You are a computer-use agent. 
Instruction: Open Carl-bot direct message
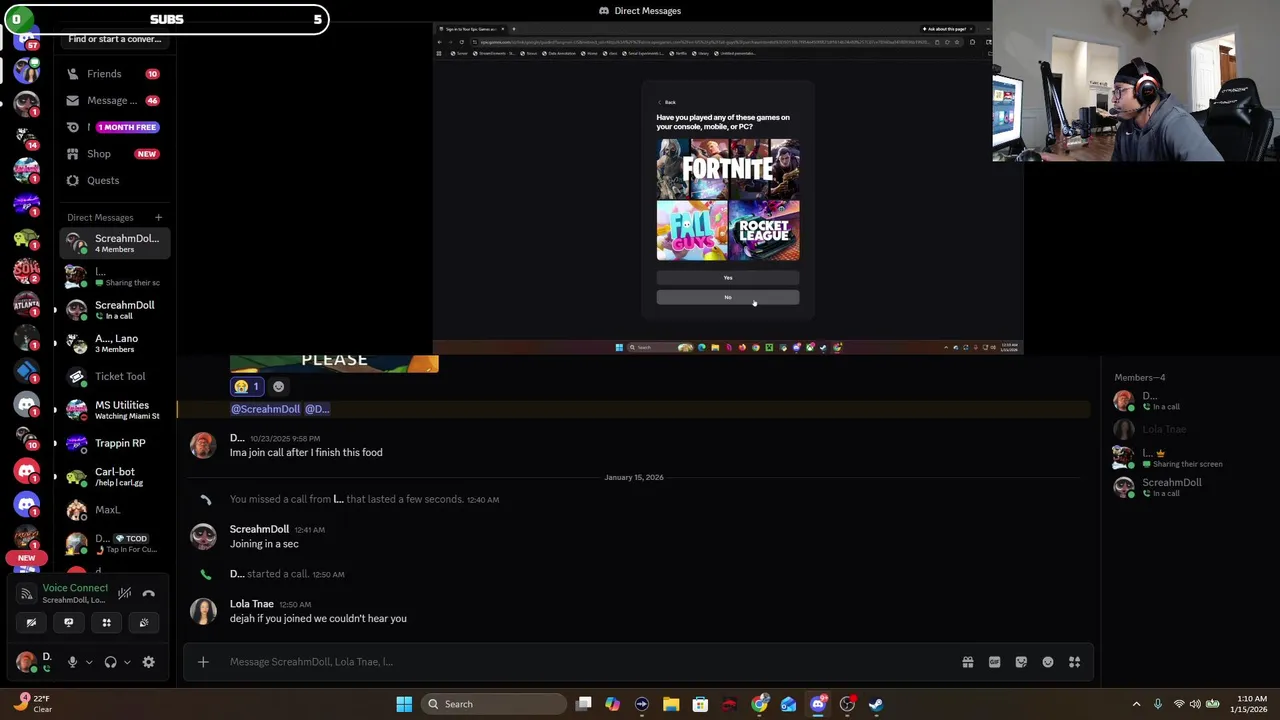coord(115,476)
